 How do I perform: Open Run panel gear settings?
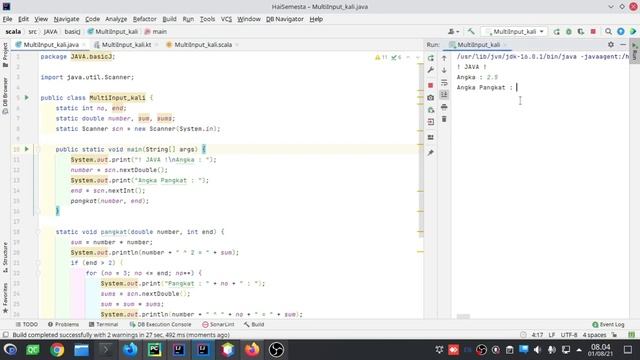pyautogui.click(x=611, y=44)
